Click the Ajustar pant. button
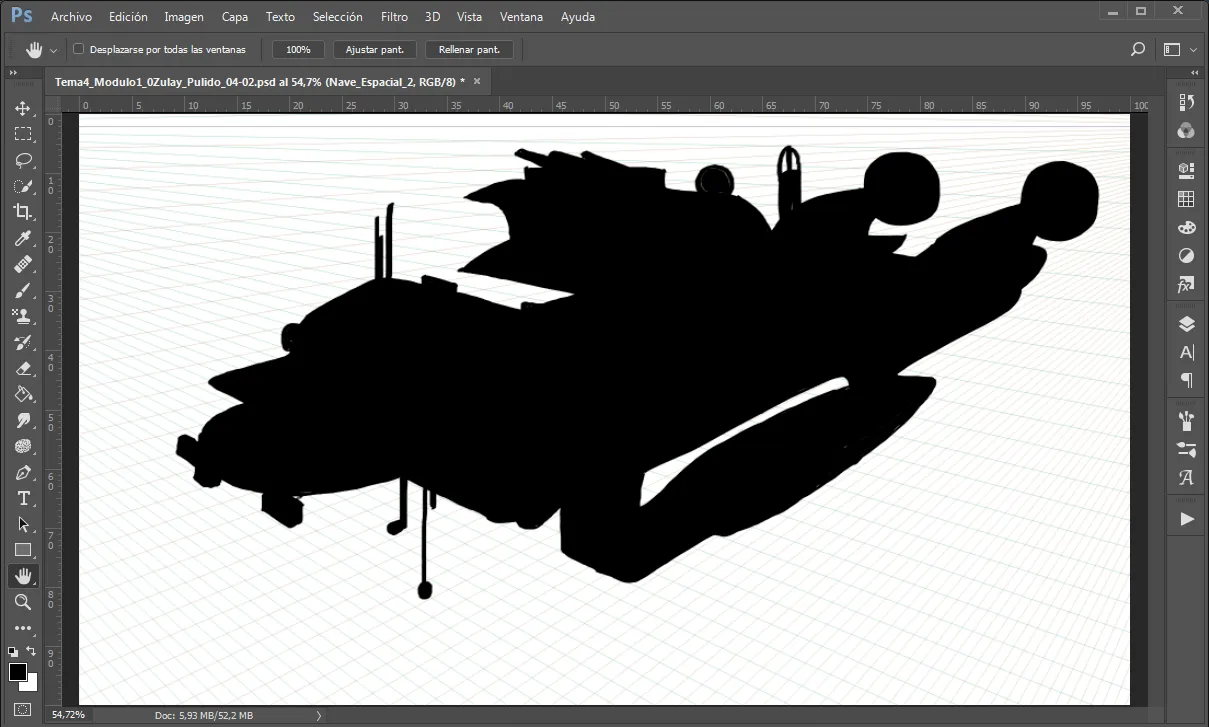The height and width of the screenshot is (727, 1209). point(375,49)
